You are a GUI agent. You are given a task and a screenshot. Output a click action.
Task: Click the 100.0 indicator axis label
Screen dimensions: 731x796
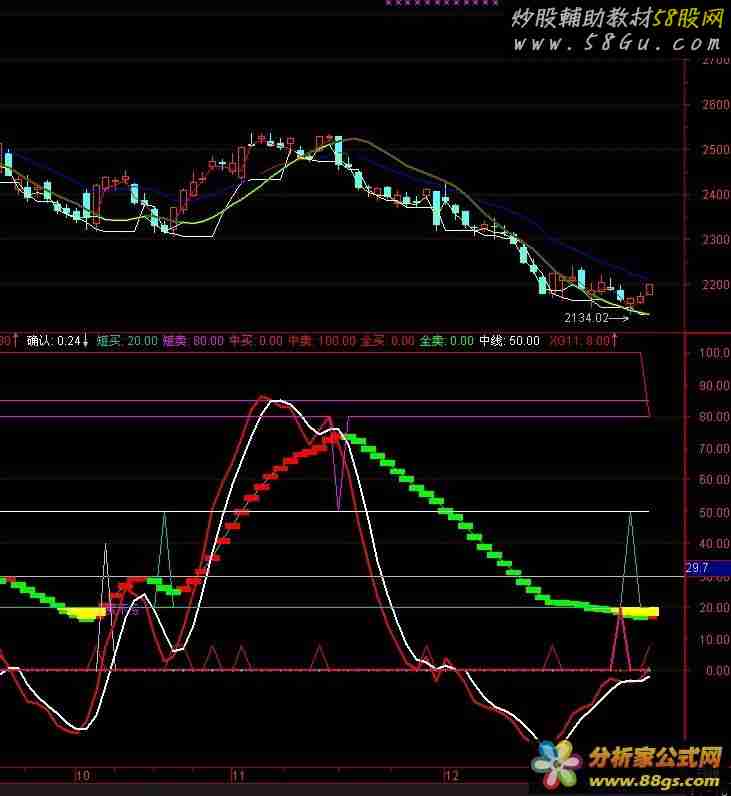pyautogui.click(x=714, y=353)
